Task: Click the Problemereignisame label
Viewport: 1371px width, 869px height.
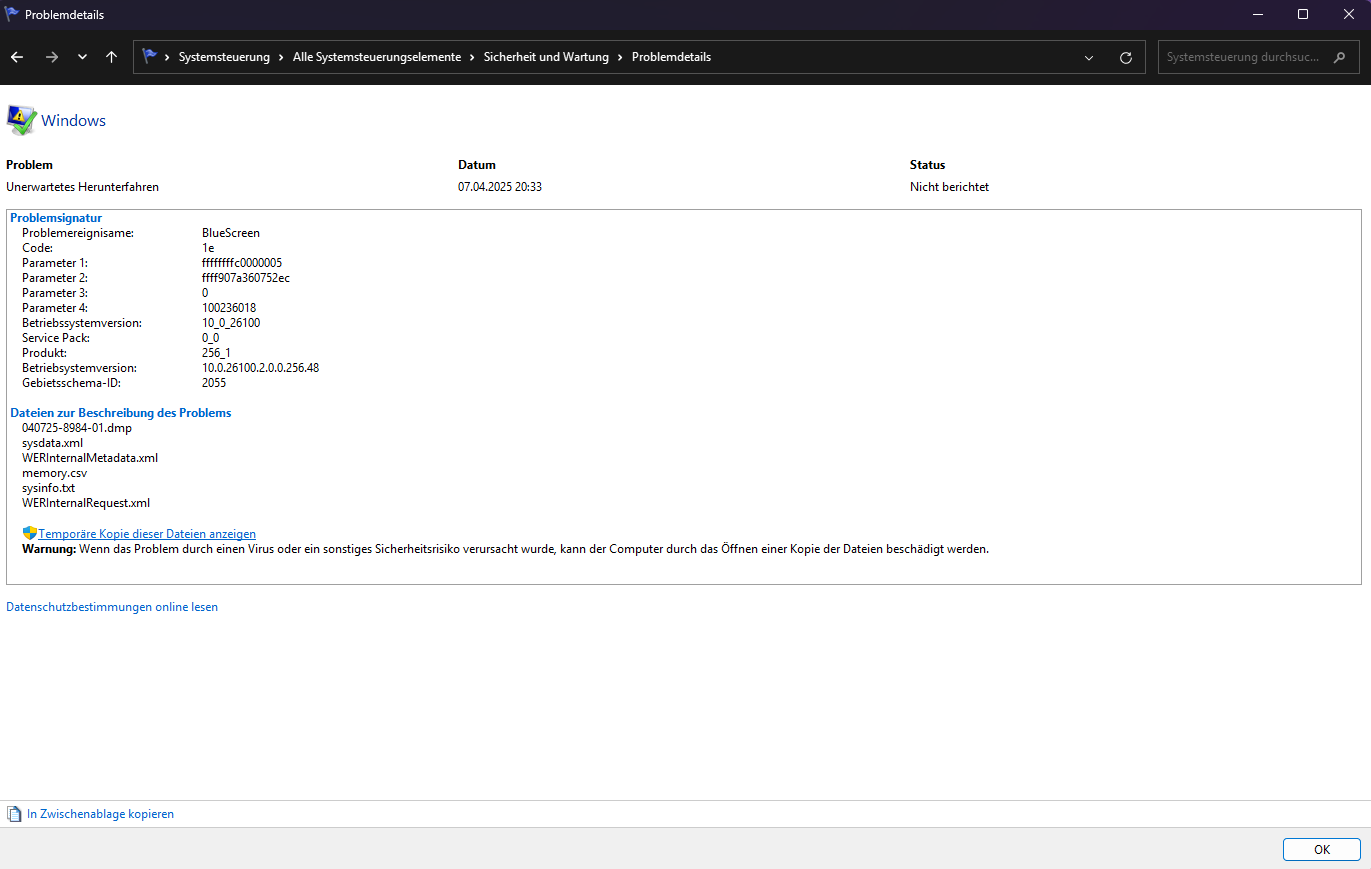Action: pyautogui.click(x=78, y=233)
